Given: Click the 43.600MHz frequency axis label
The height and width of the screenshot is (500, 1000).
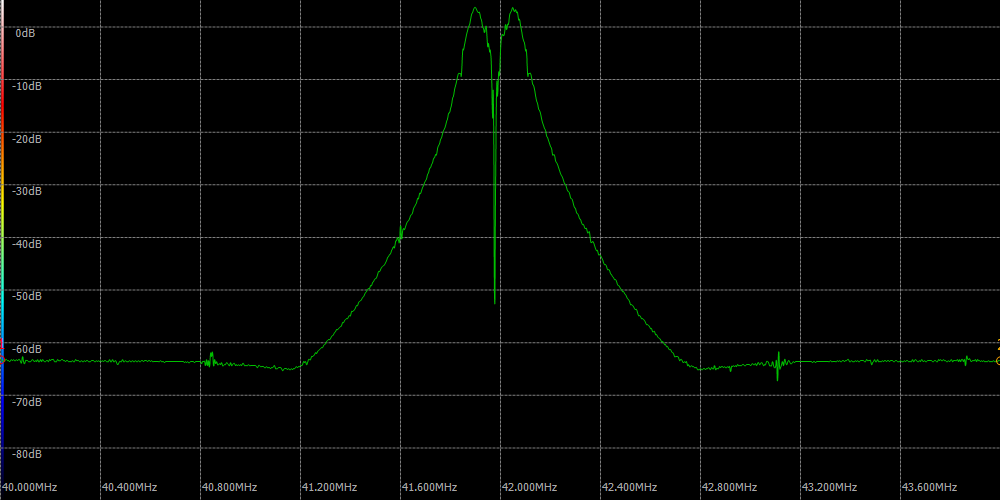Looking at the screenshot, I should click(929, 487).
